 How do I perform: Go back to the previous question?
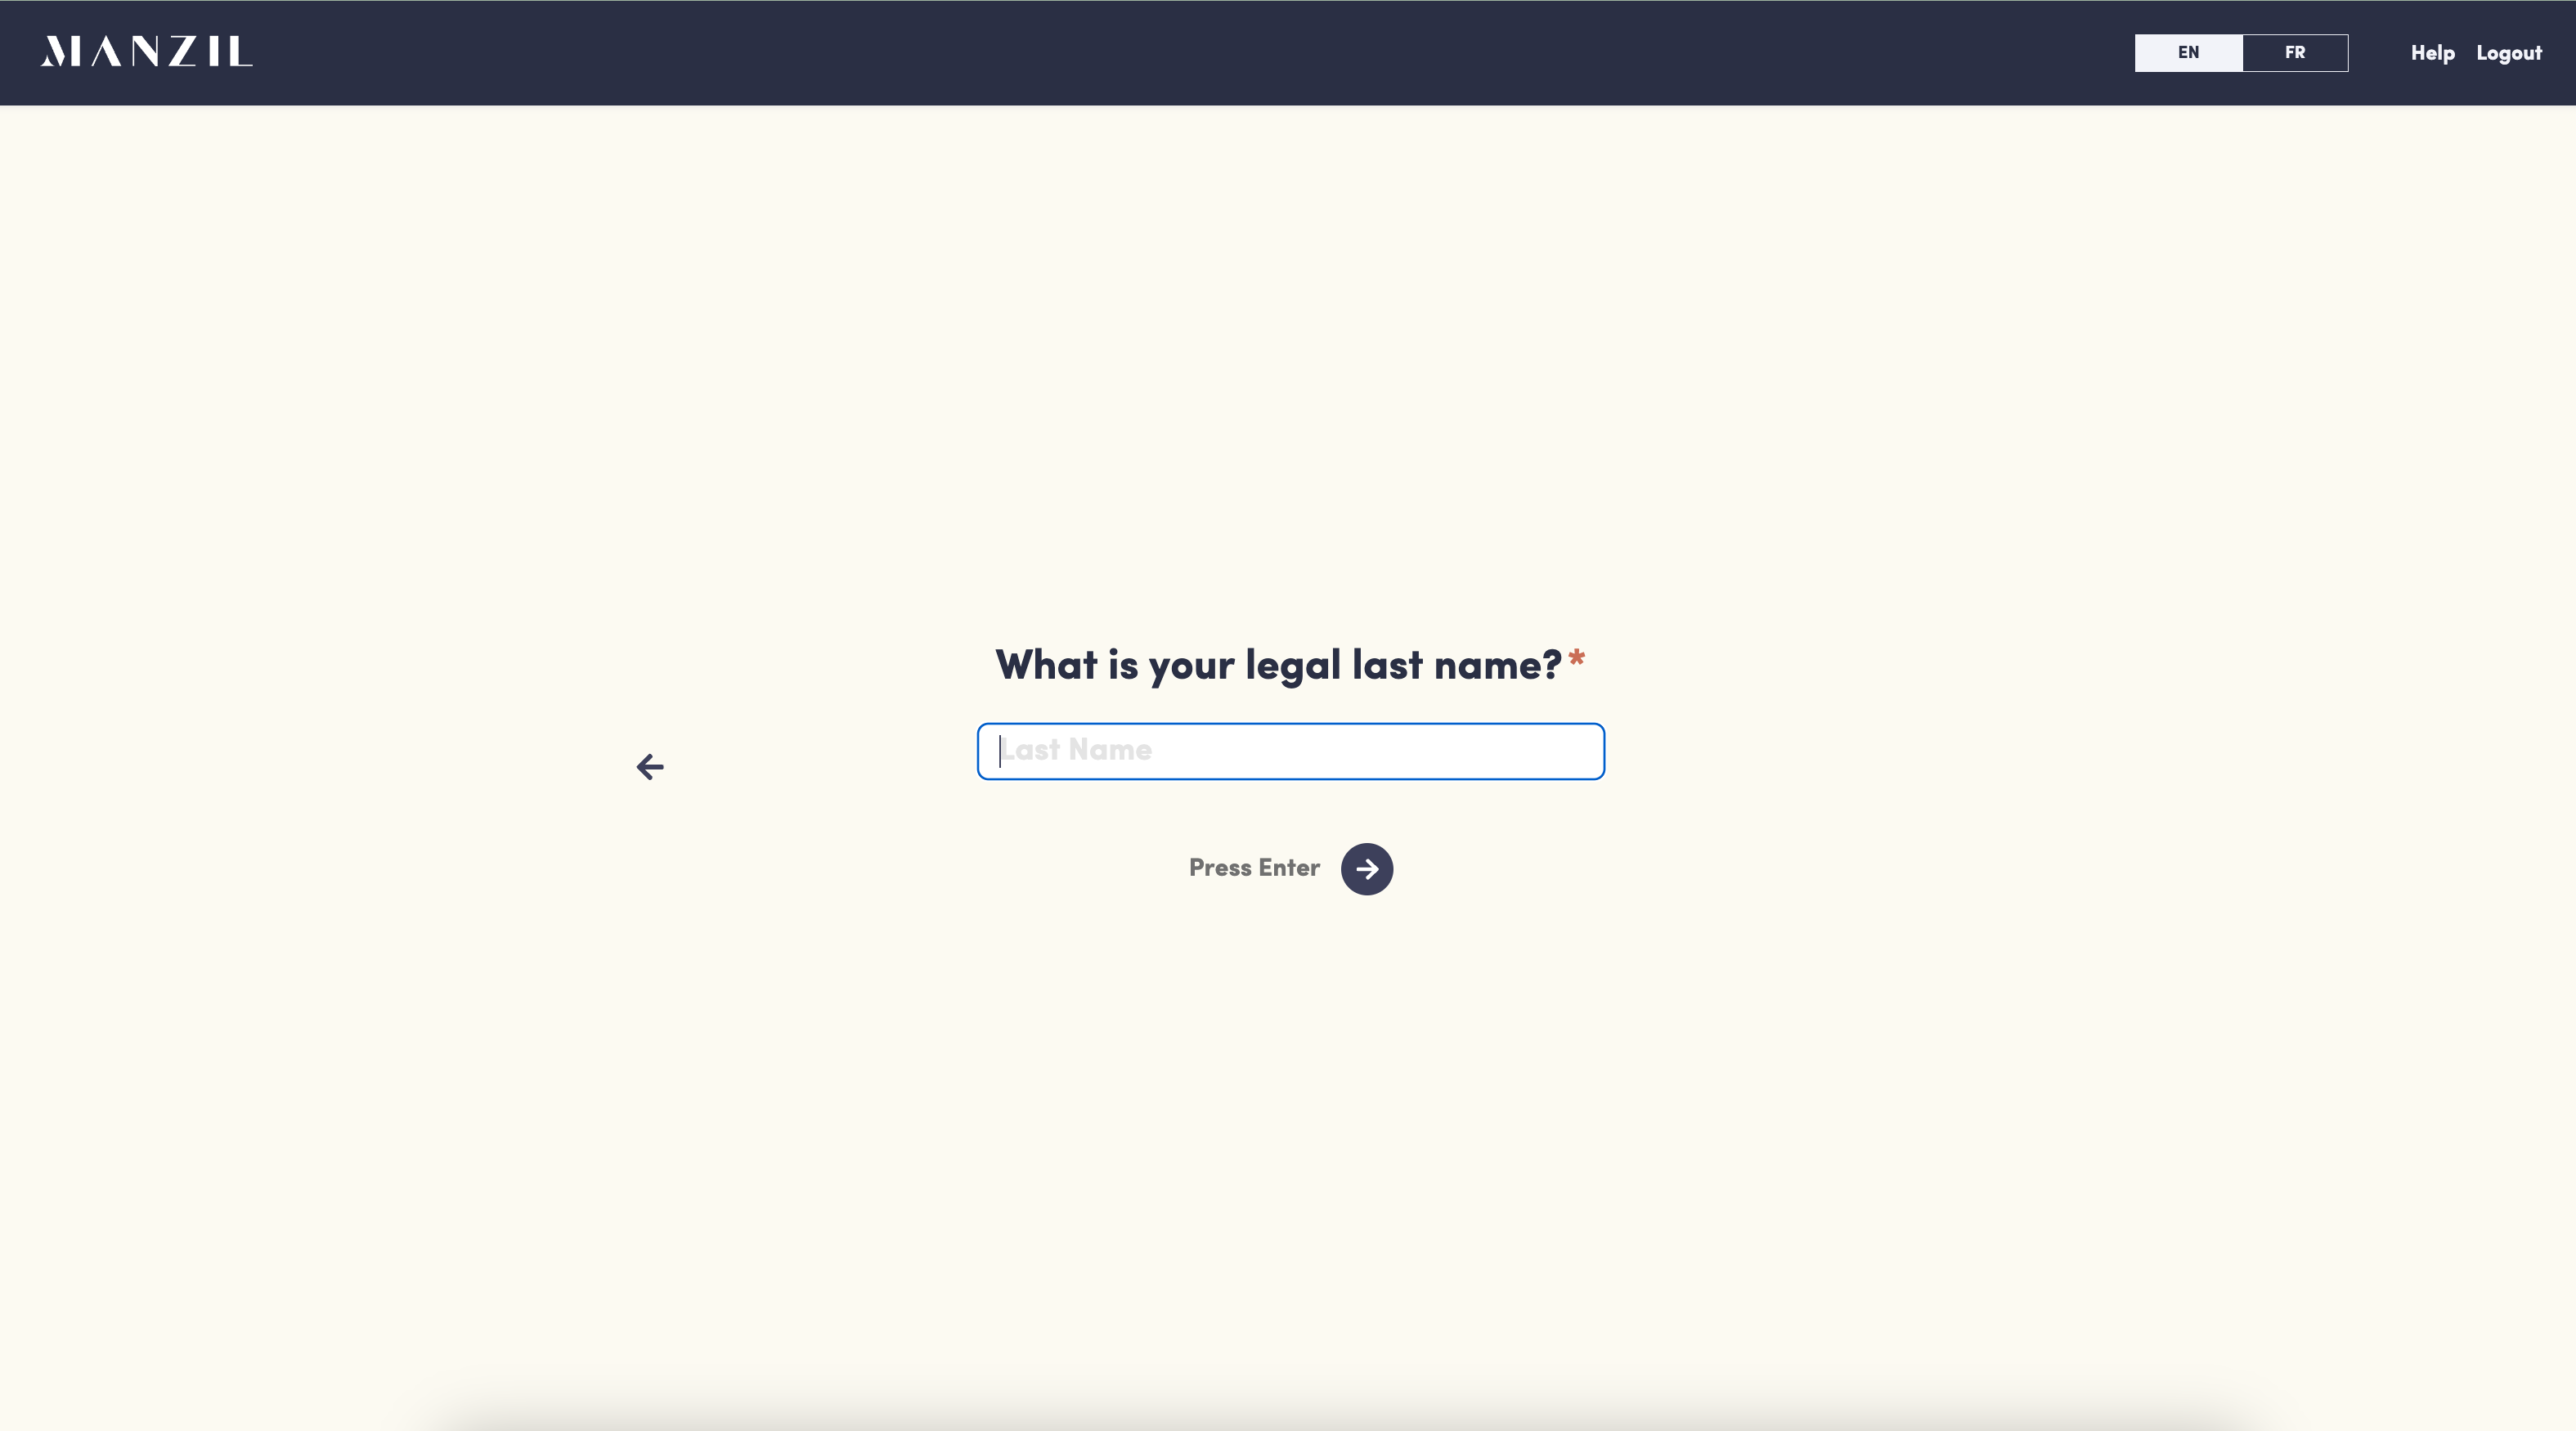(650, 767)
